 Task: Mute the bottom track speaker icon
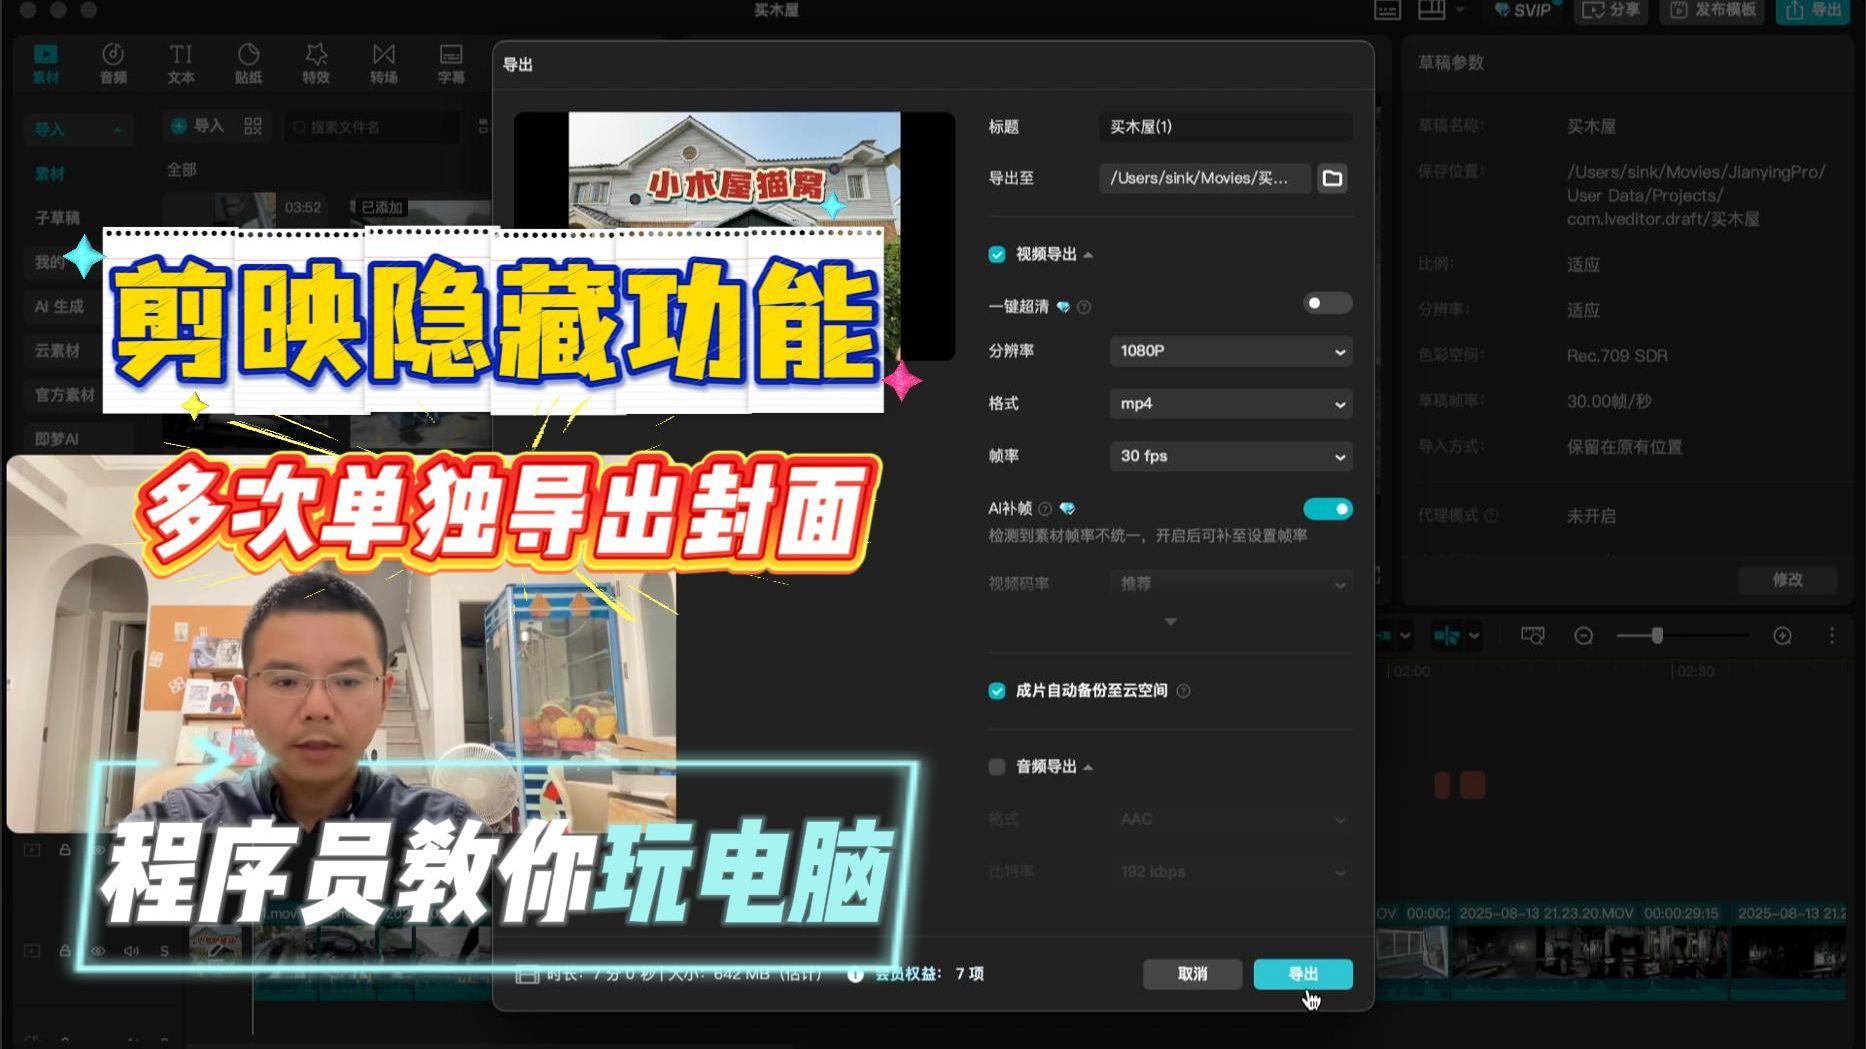(131, 951)
